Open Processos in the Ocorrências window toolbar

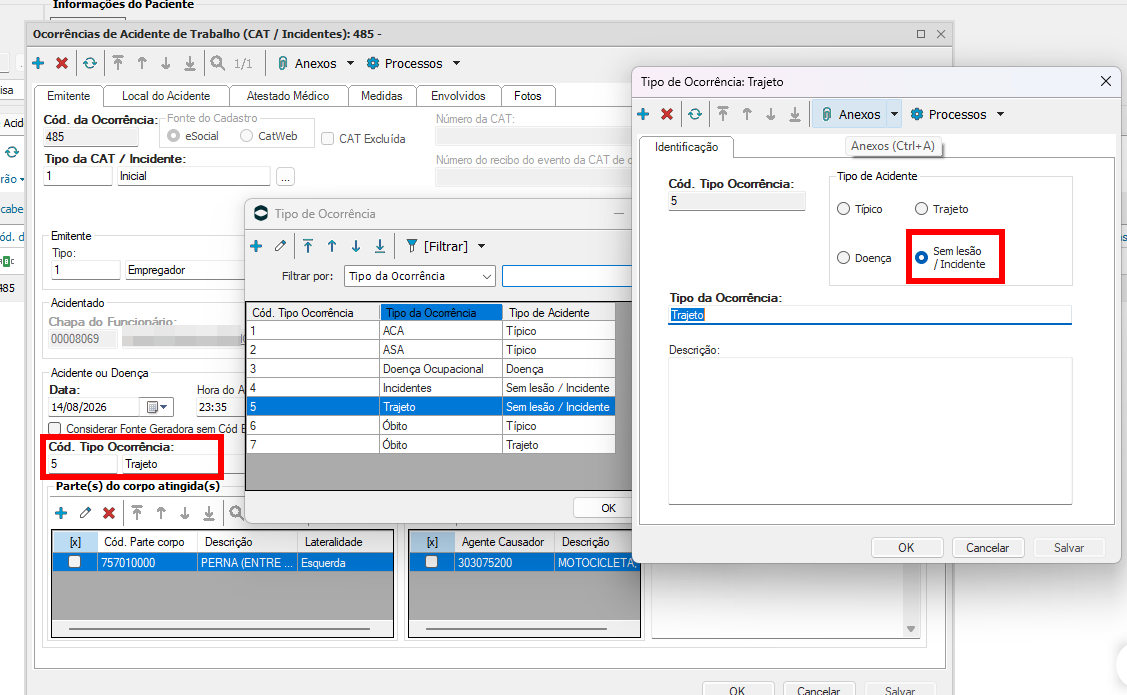point(405,63)
